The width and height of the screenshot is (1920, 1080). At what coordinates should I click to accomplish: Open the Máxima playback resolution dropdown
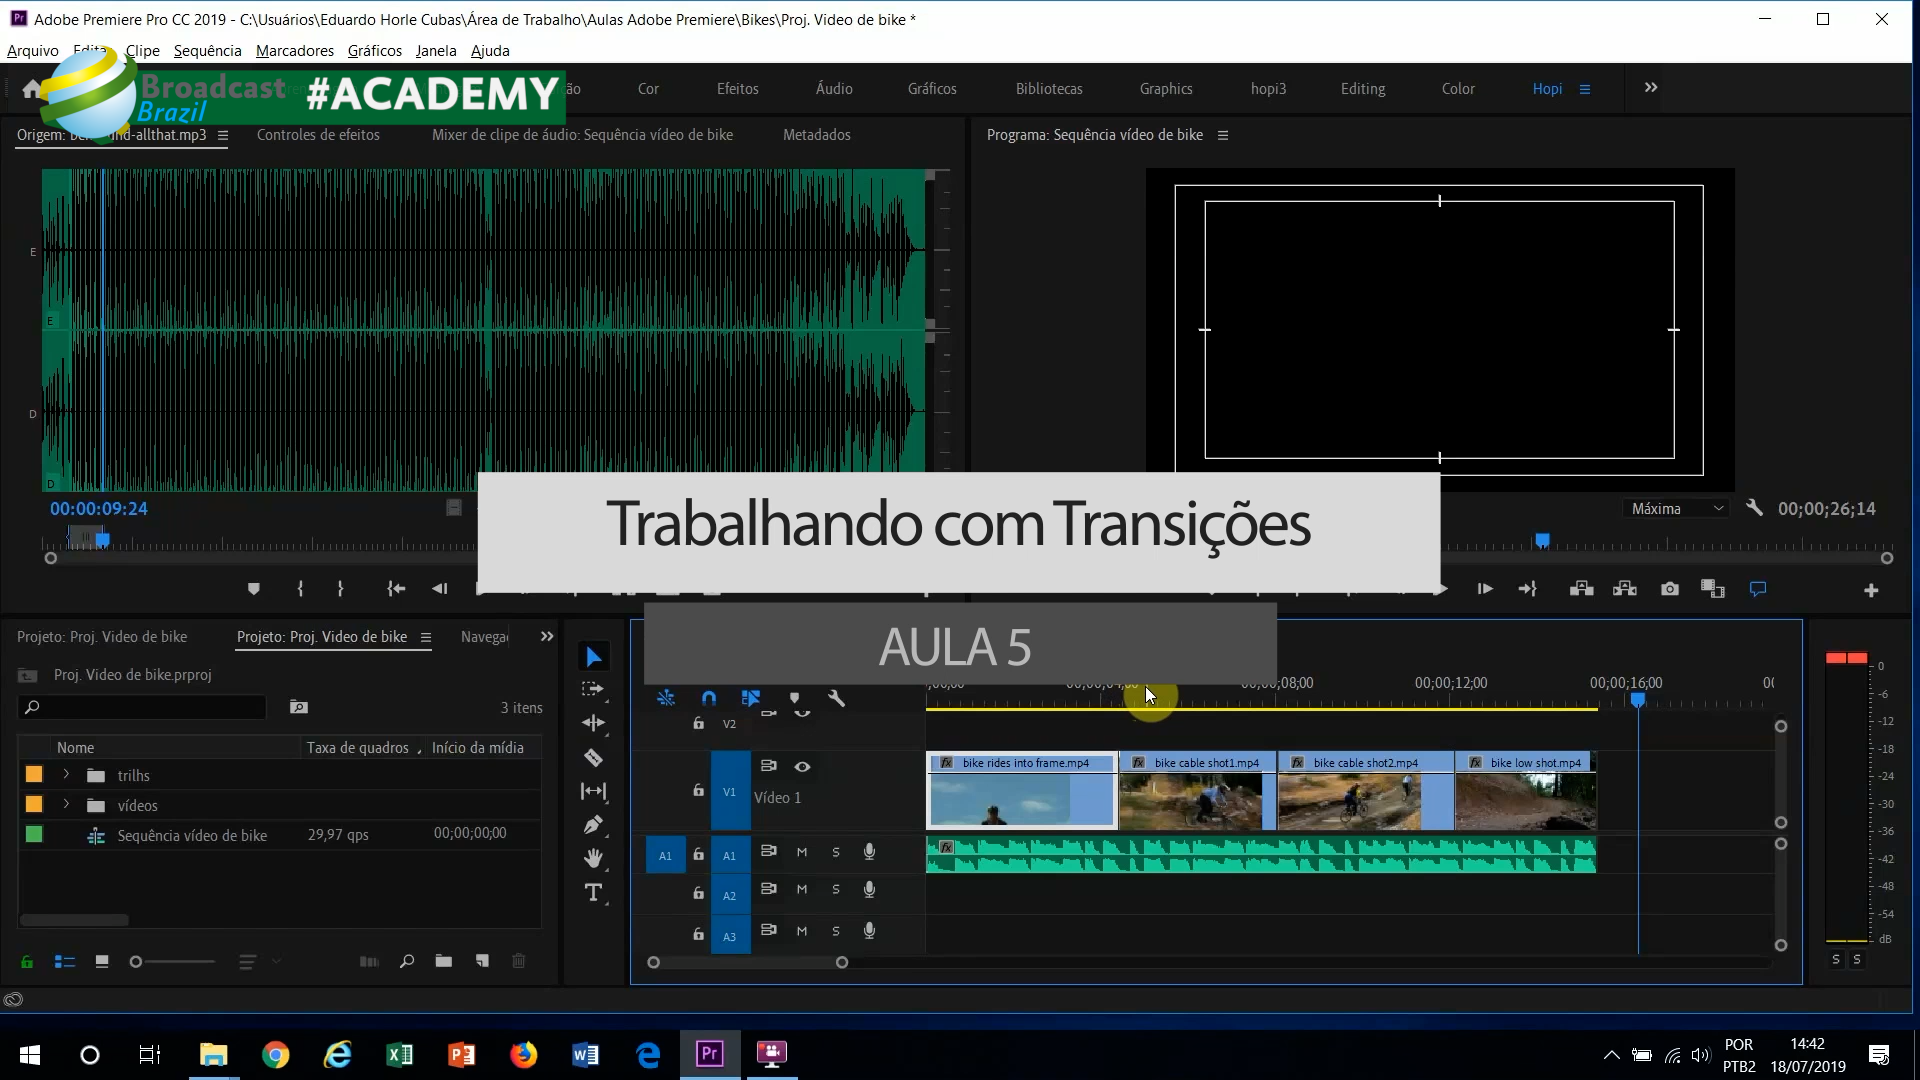pyautogui.click(x=1677, y=508)
